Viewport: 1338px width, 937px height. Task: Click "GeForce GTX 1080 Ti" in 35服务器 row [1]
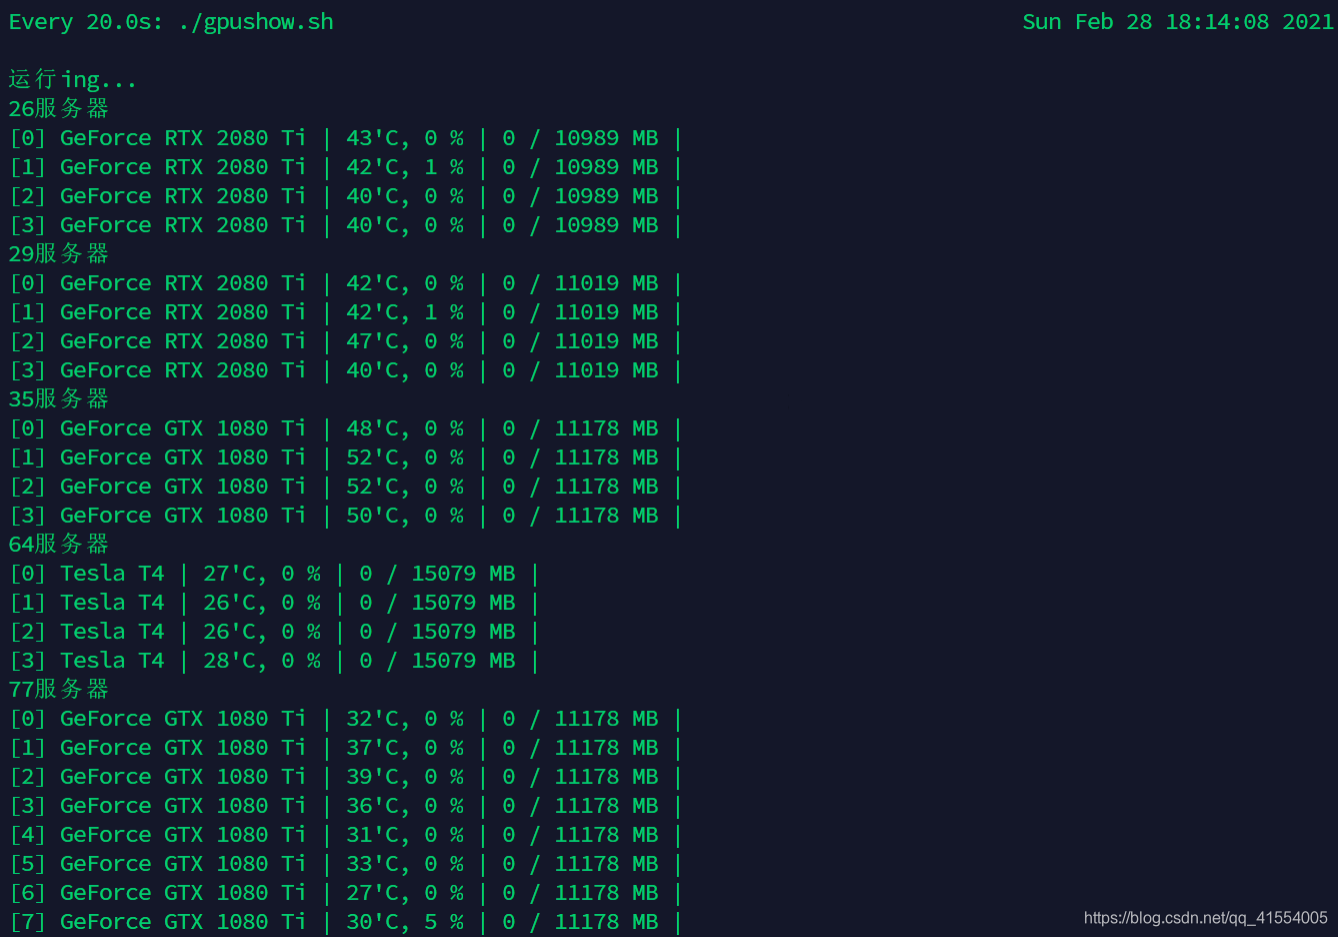point(183,457)
